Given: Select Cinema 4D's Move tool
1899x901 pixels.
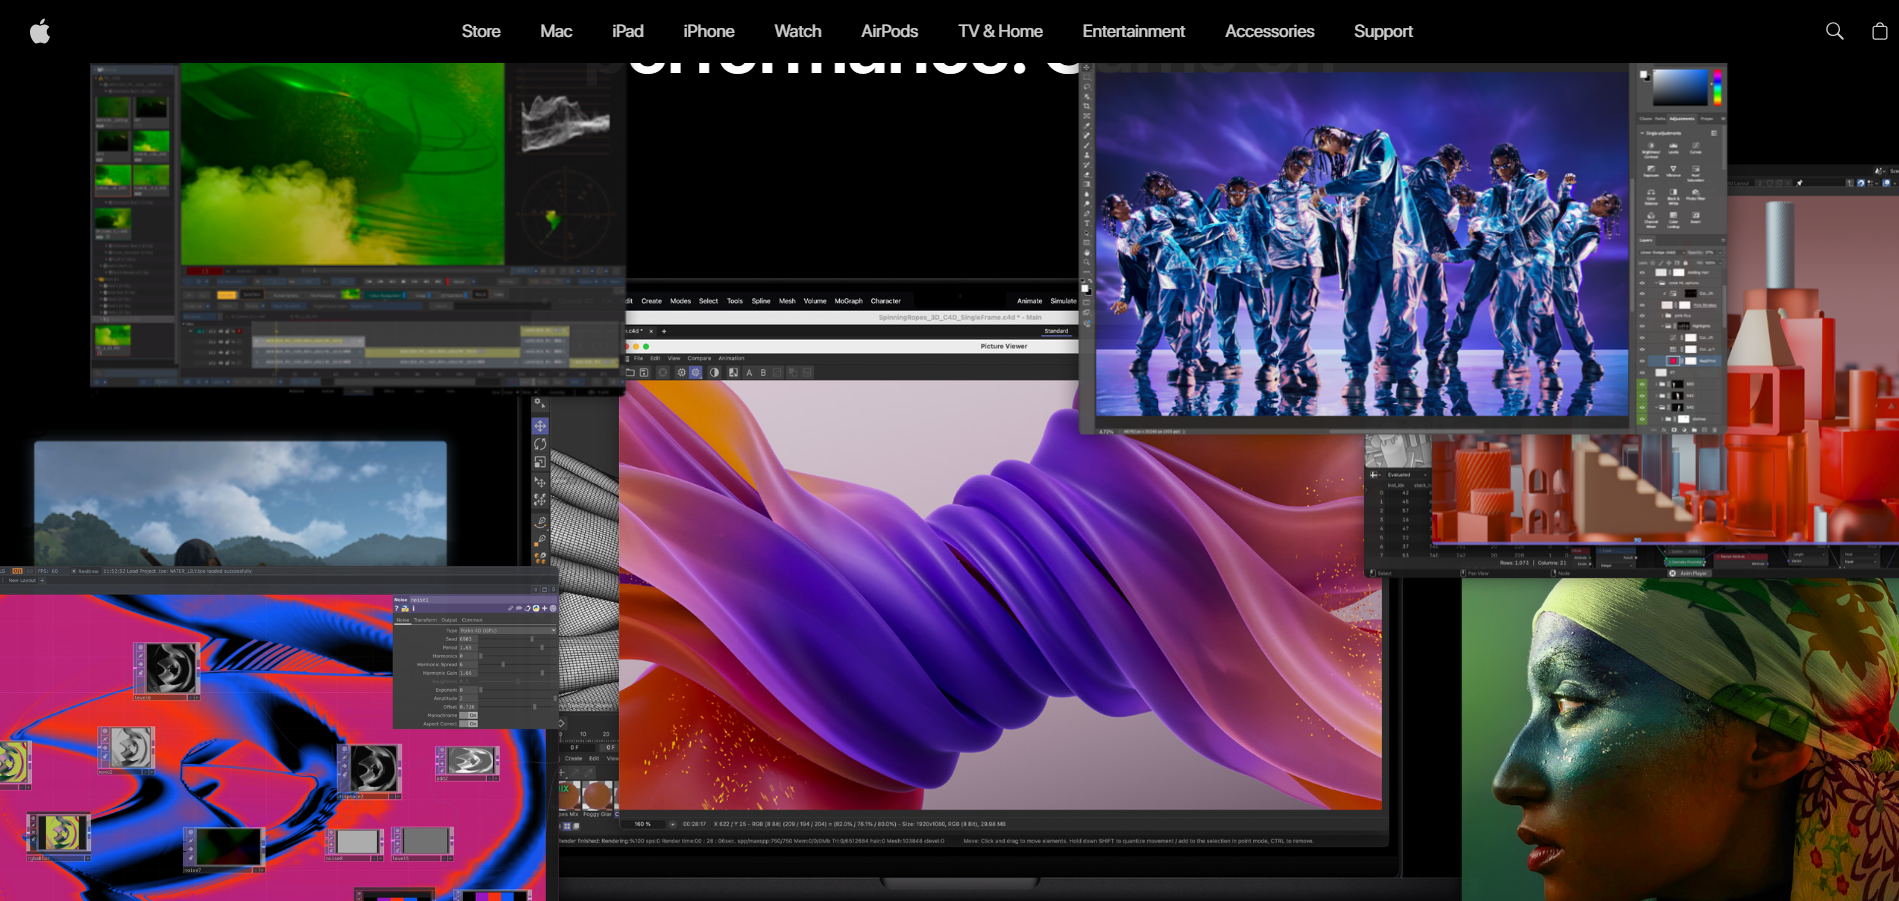Looking at the screenshot, I should [540, 426].
